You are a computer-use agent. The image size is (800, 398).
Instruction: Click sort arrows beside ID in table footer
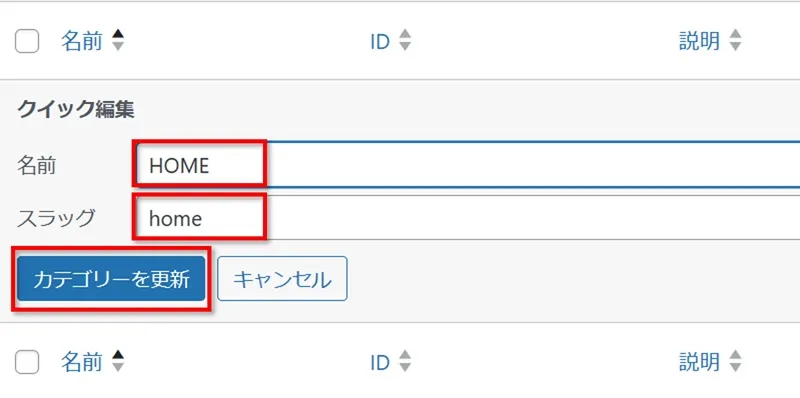pyautogui.click(x=405, y=361)
